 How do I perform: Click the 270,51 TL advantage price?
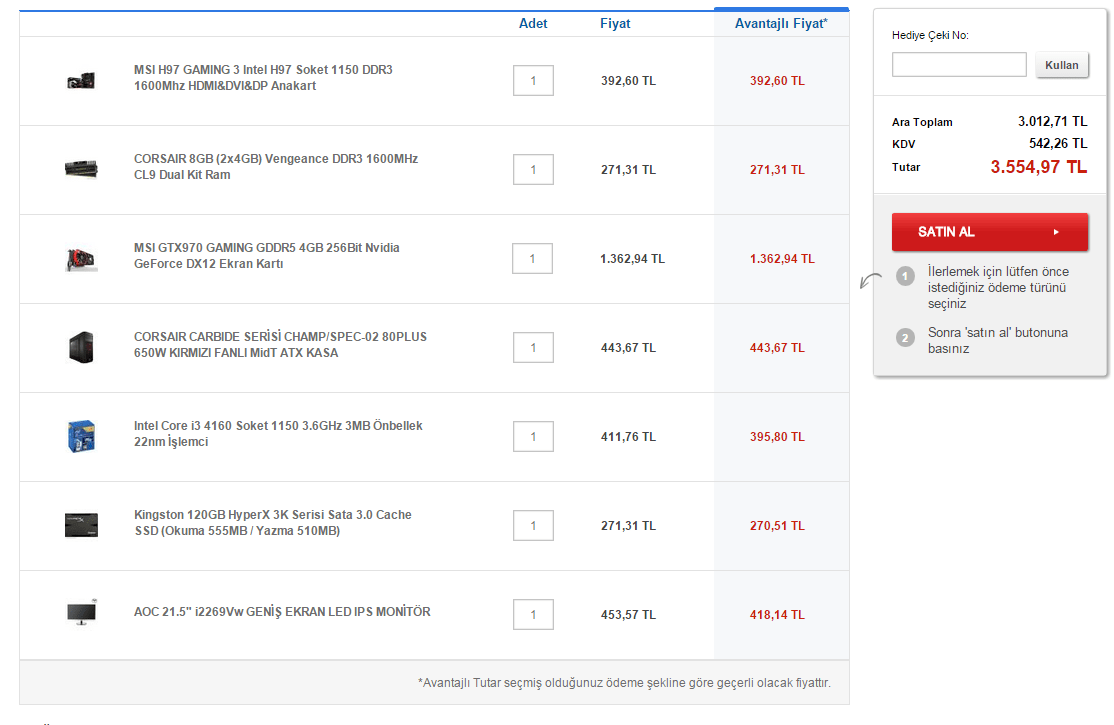point(777,525)
